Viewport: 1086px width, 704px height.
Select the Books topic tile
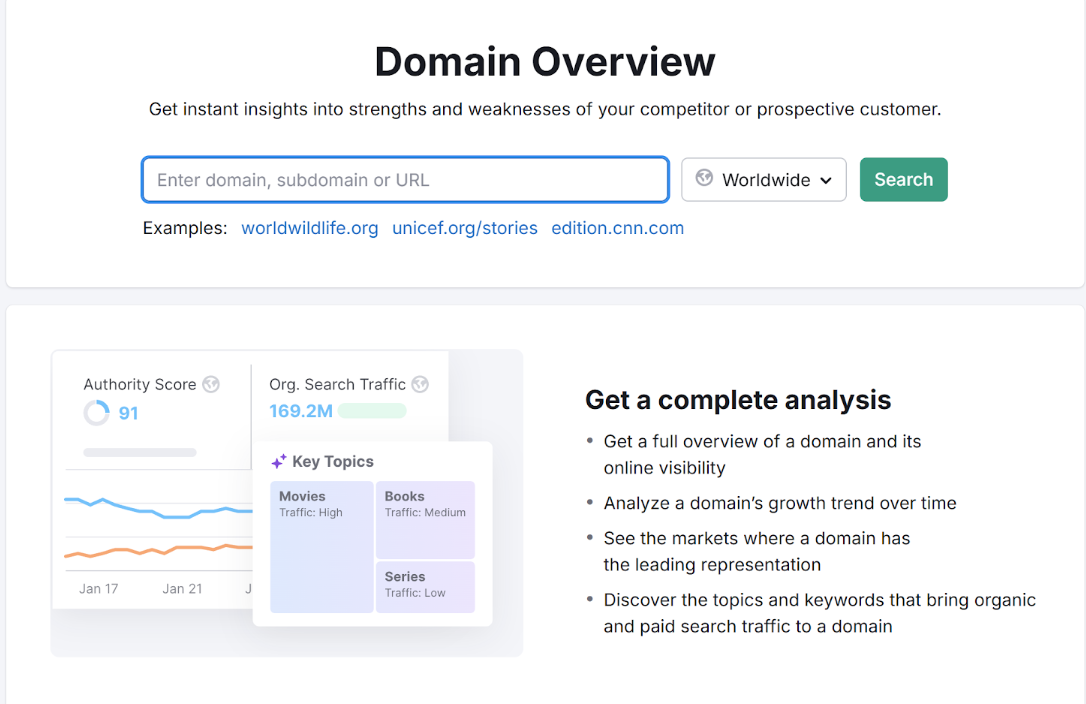pyautogui.click(x=425, y=520)
